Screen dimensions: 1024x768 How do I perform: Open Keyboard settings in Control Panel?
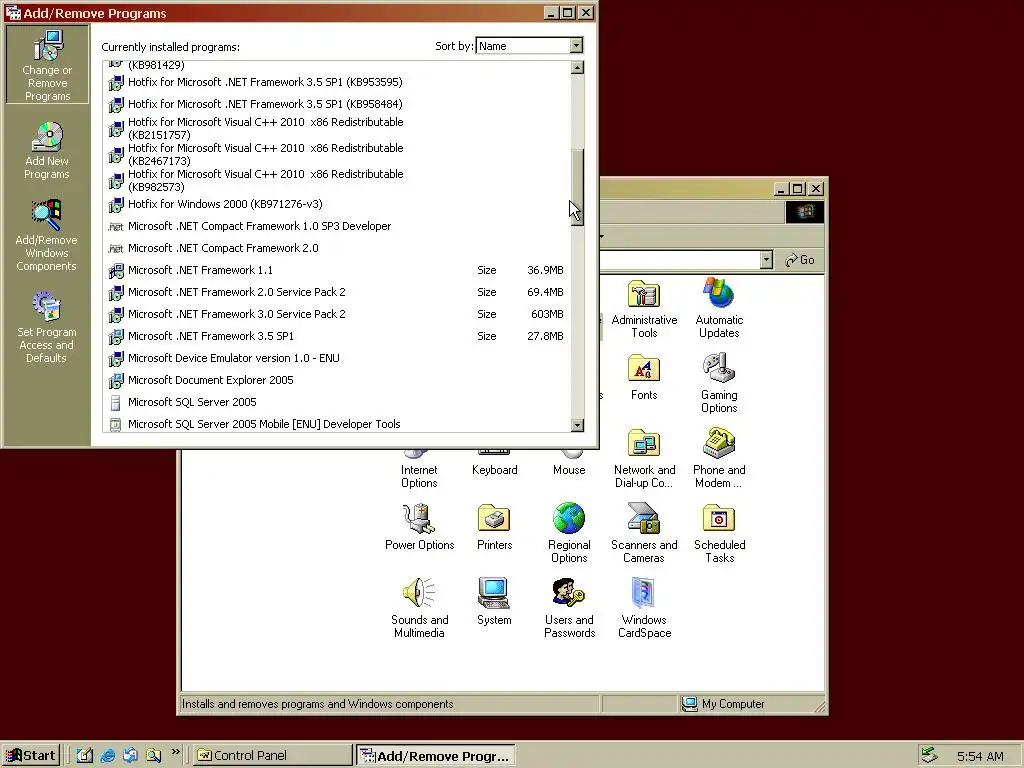[x=494, y=464]
